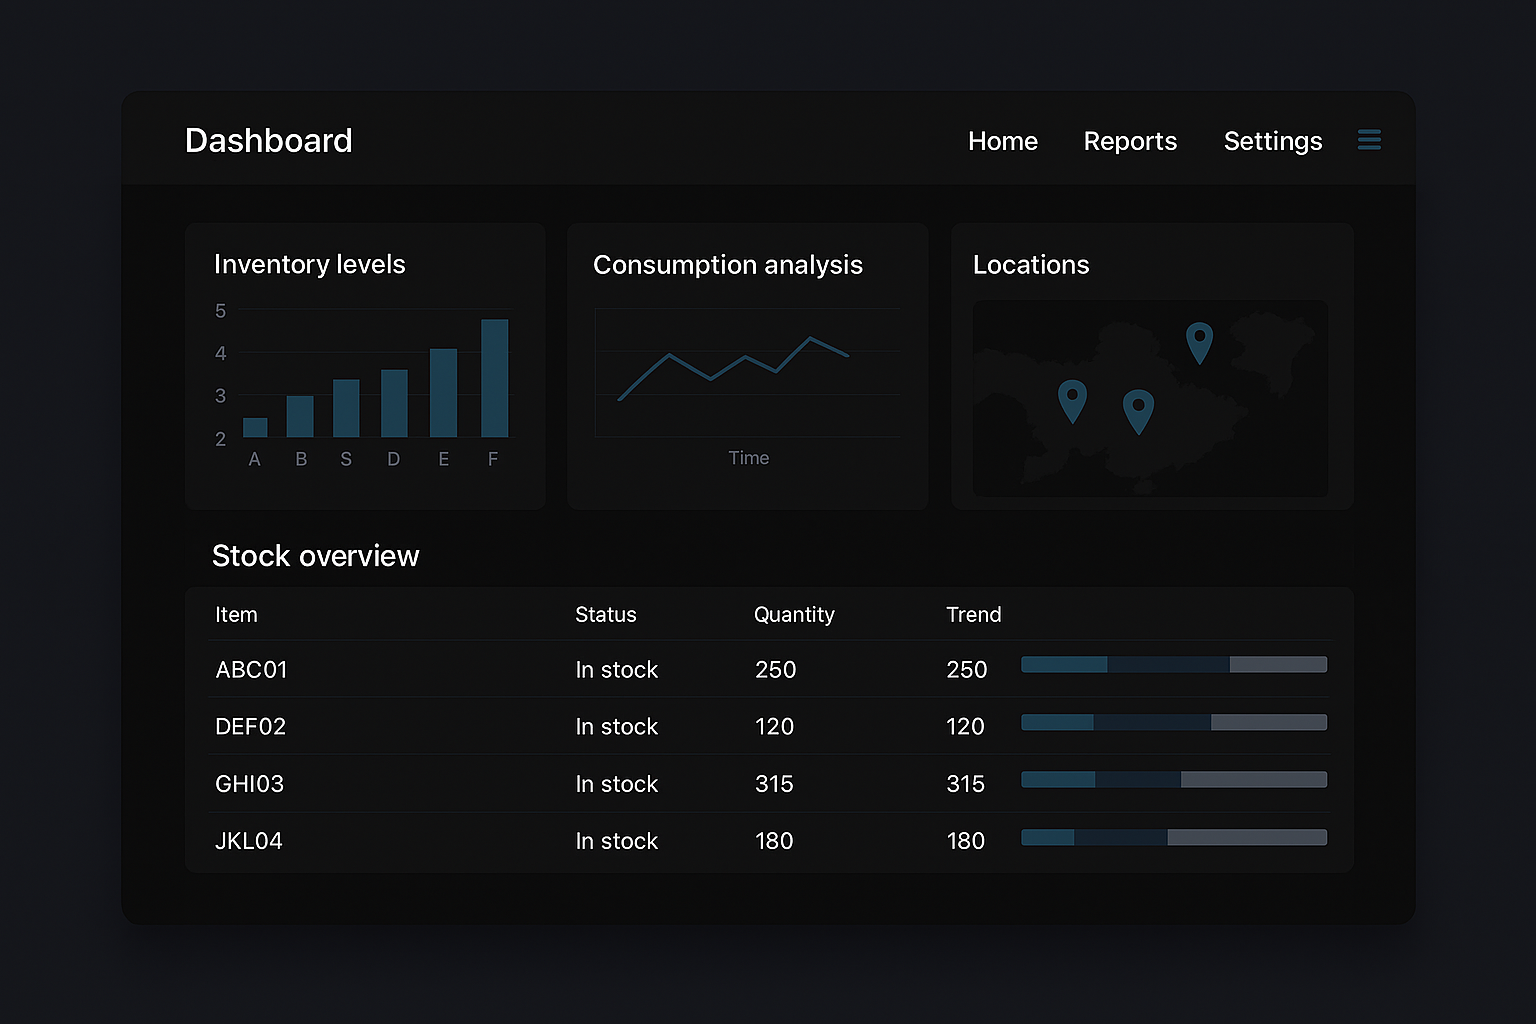
Task: Click the Quantity cell of ABC01
Action: 775,669
